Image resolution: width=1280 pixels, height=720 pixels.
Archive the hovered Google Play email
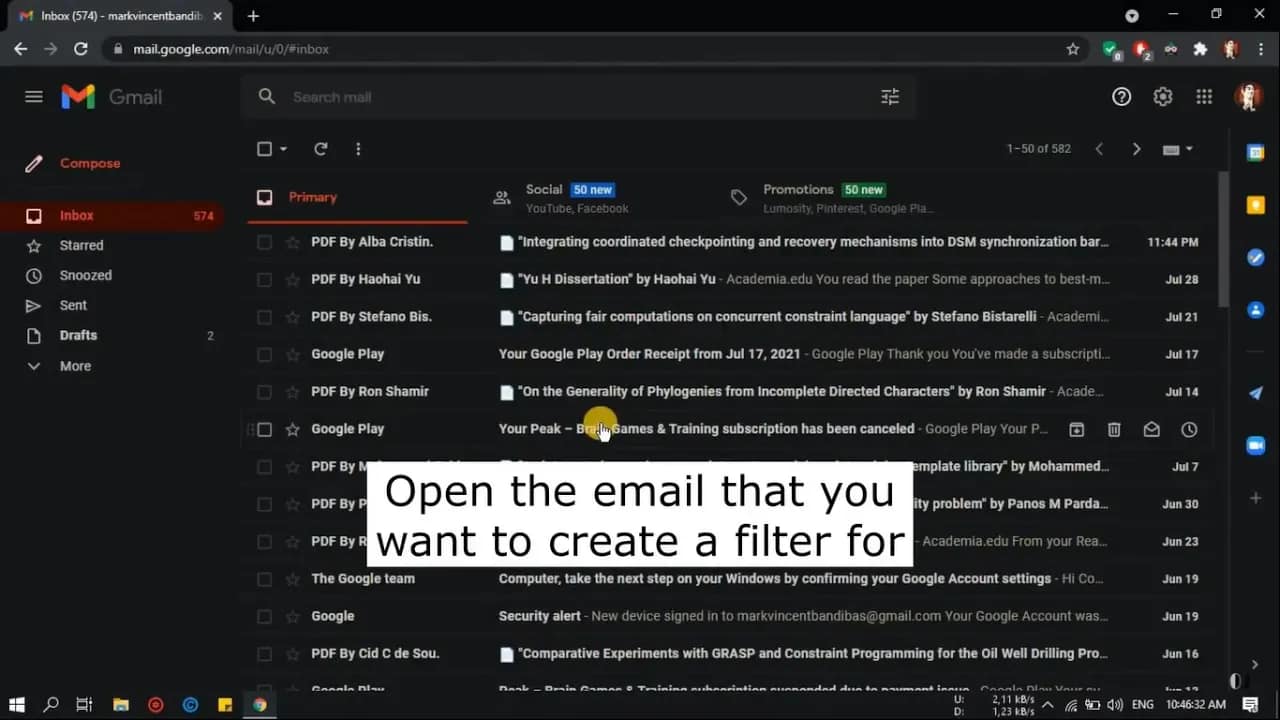[x=1077, y=429]
